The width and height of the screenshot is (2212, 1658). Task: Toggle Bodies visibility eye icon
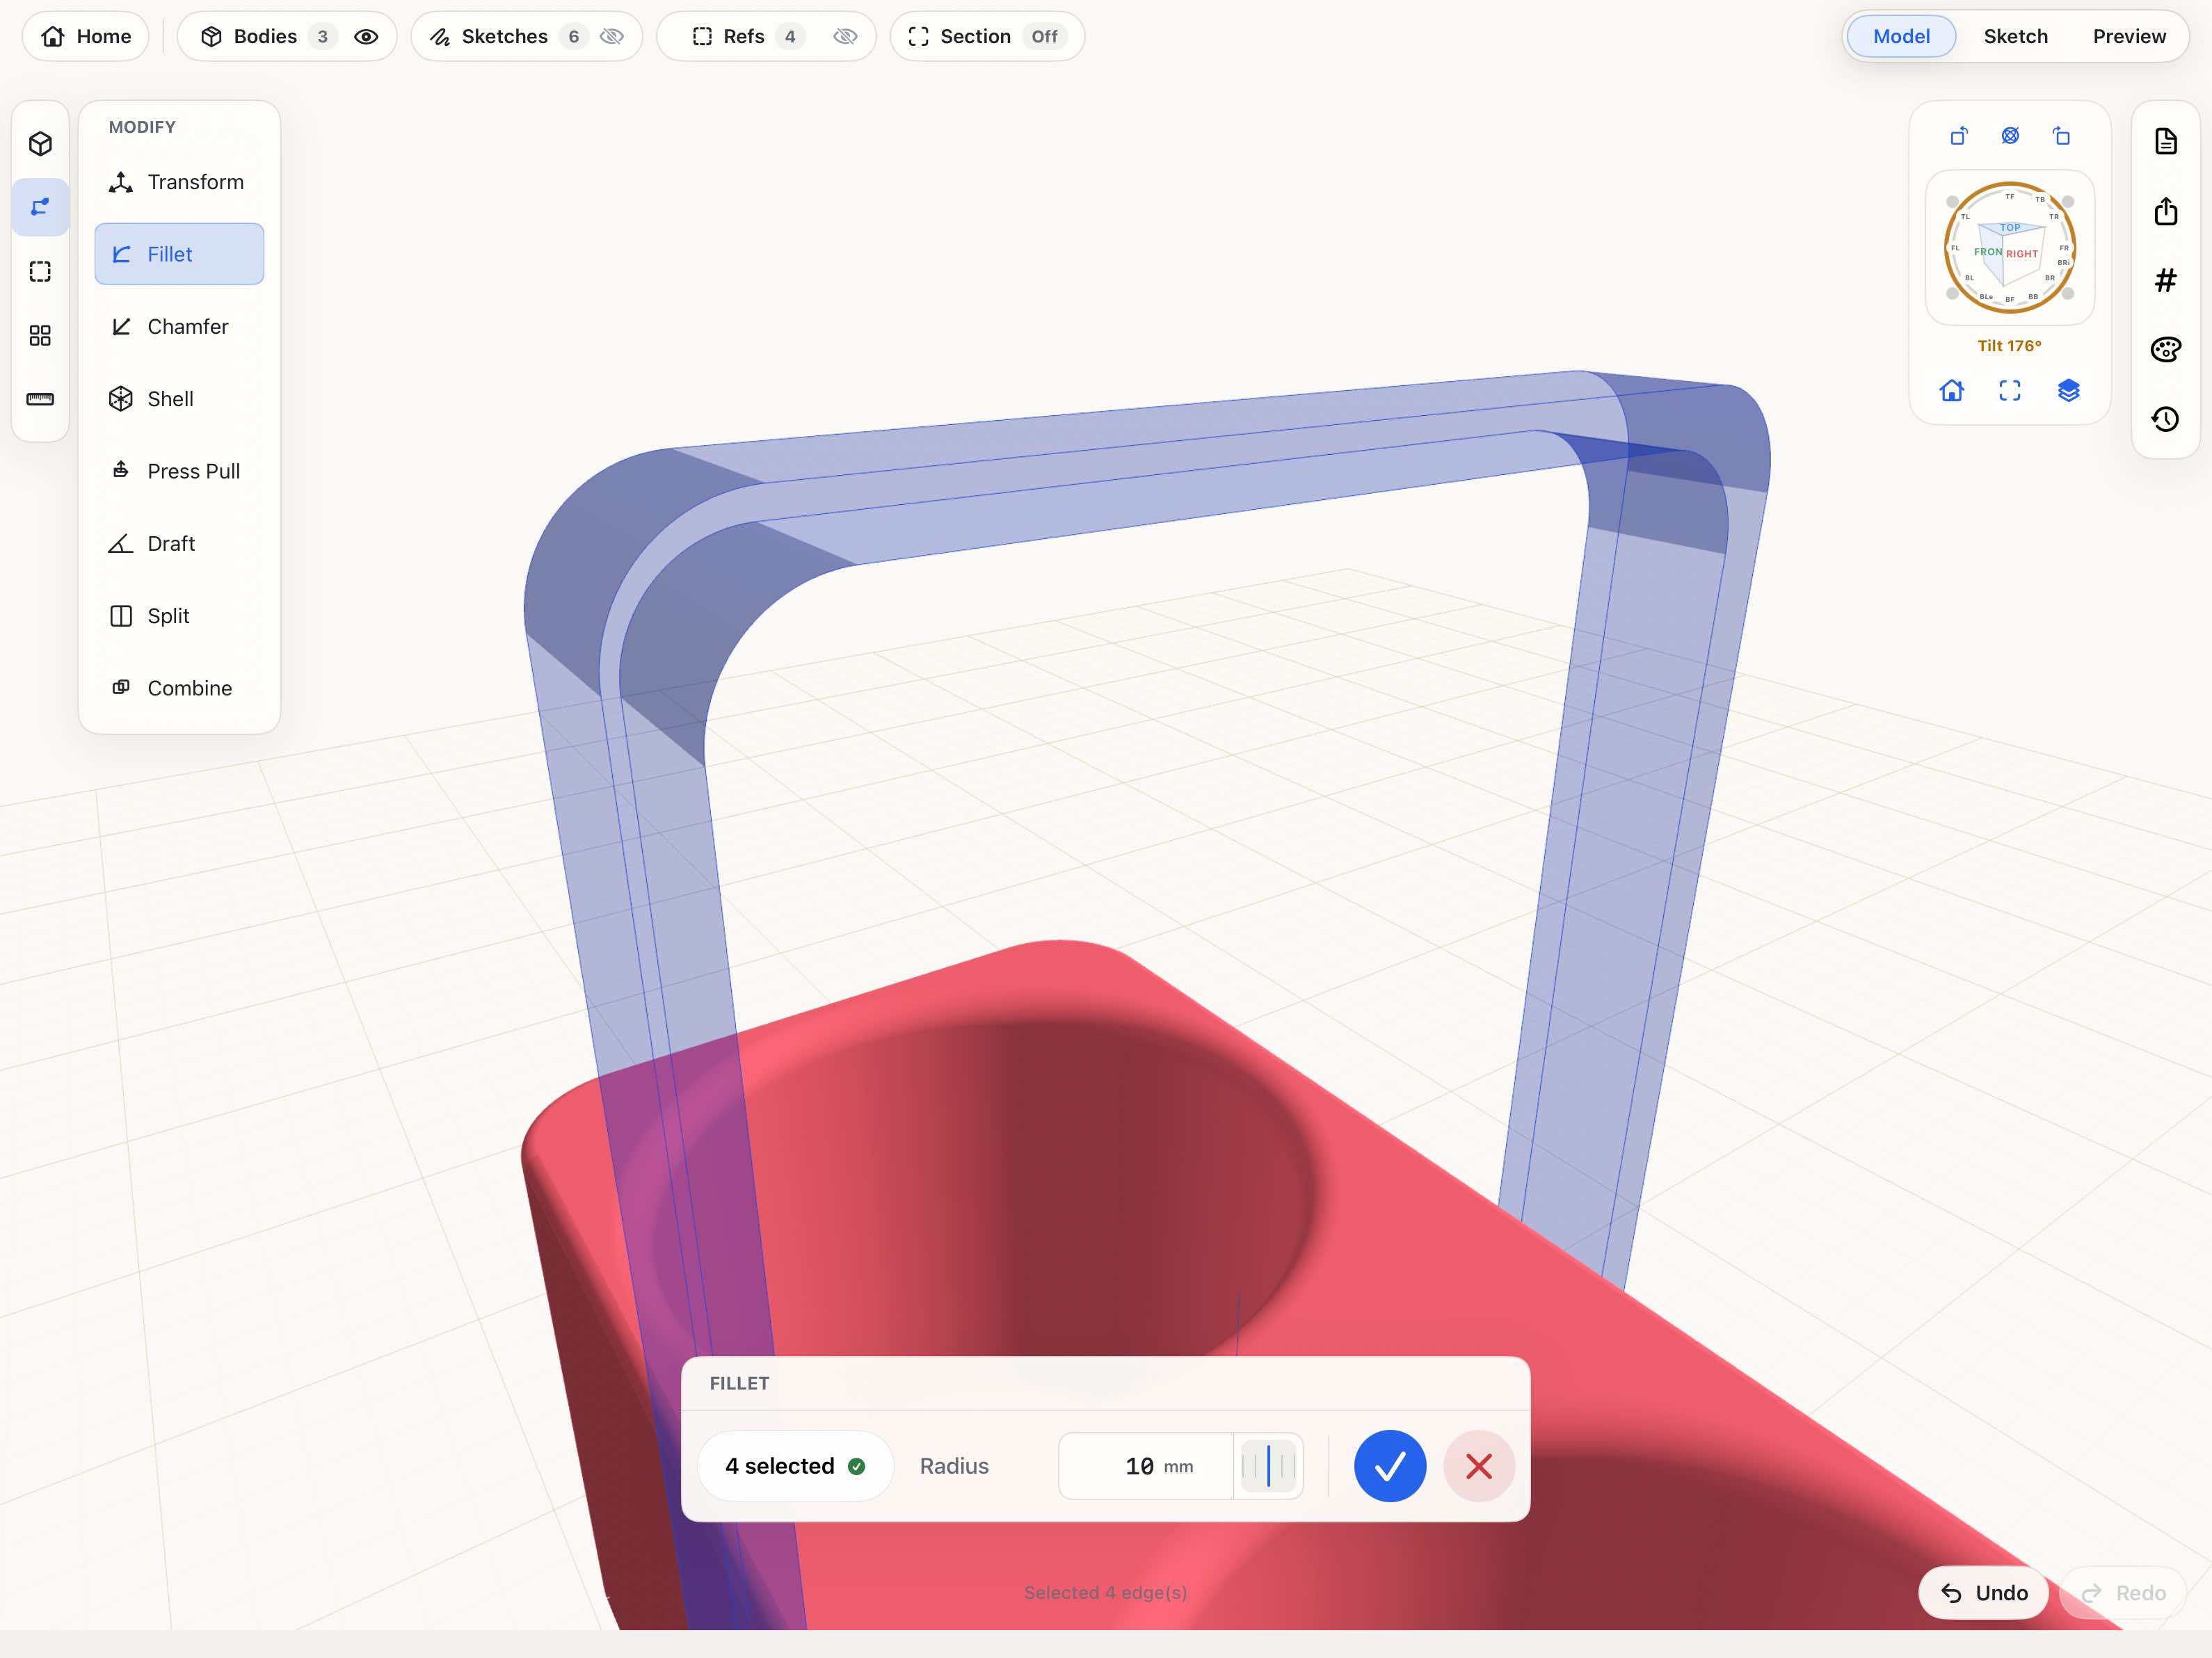pyautogui.click(x=366, y=37)
